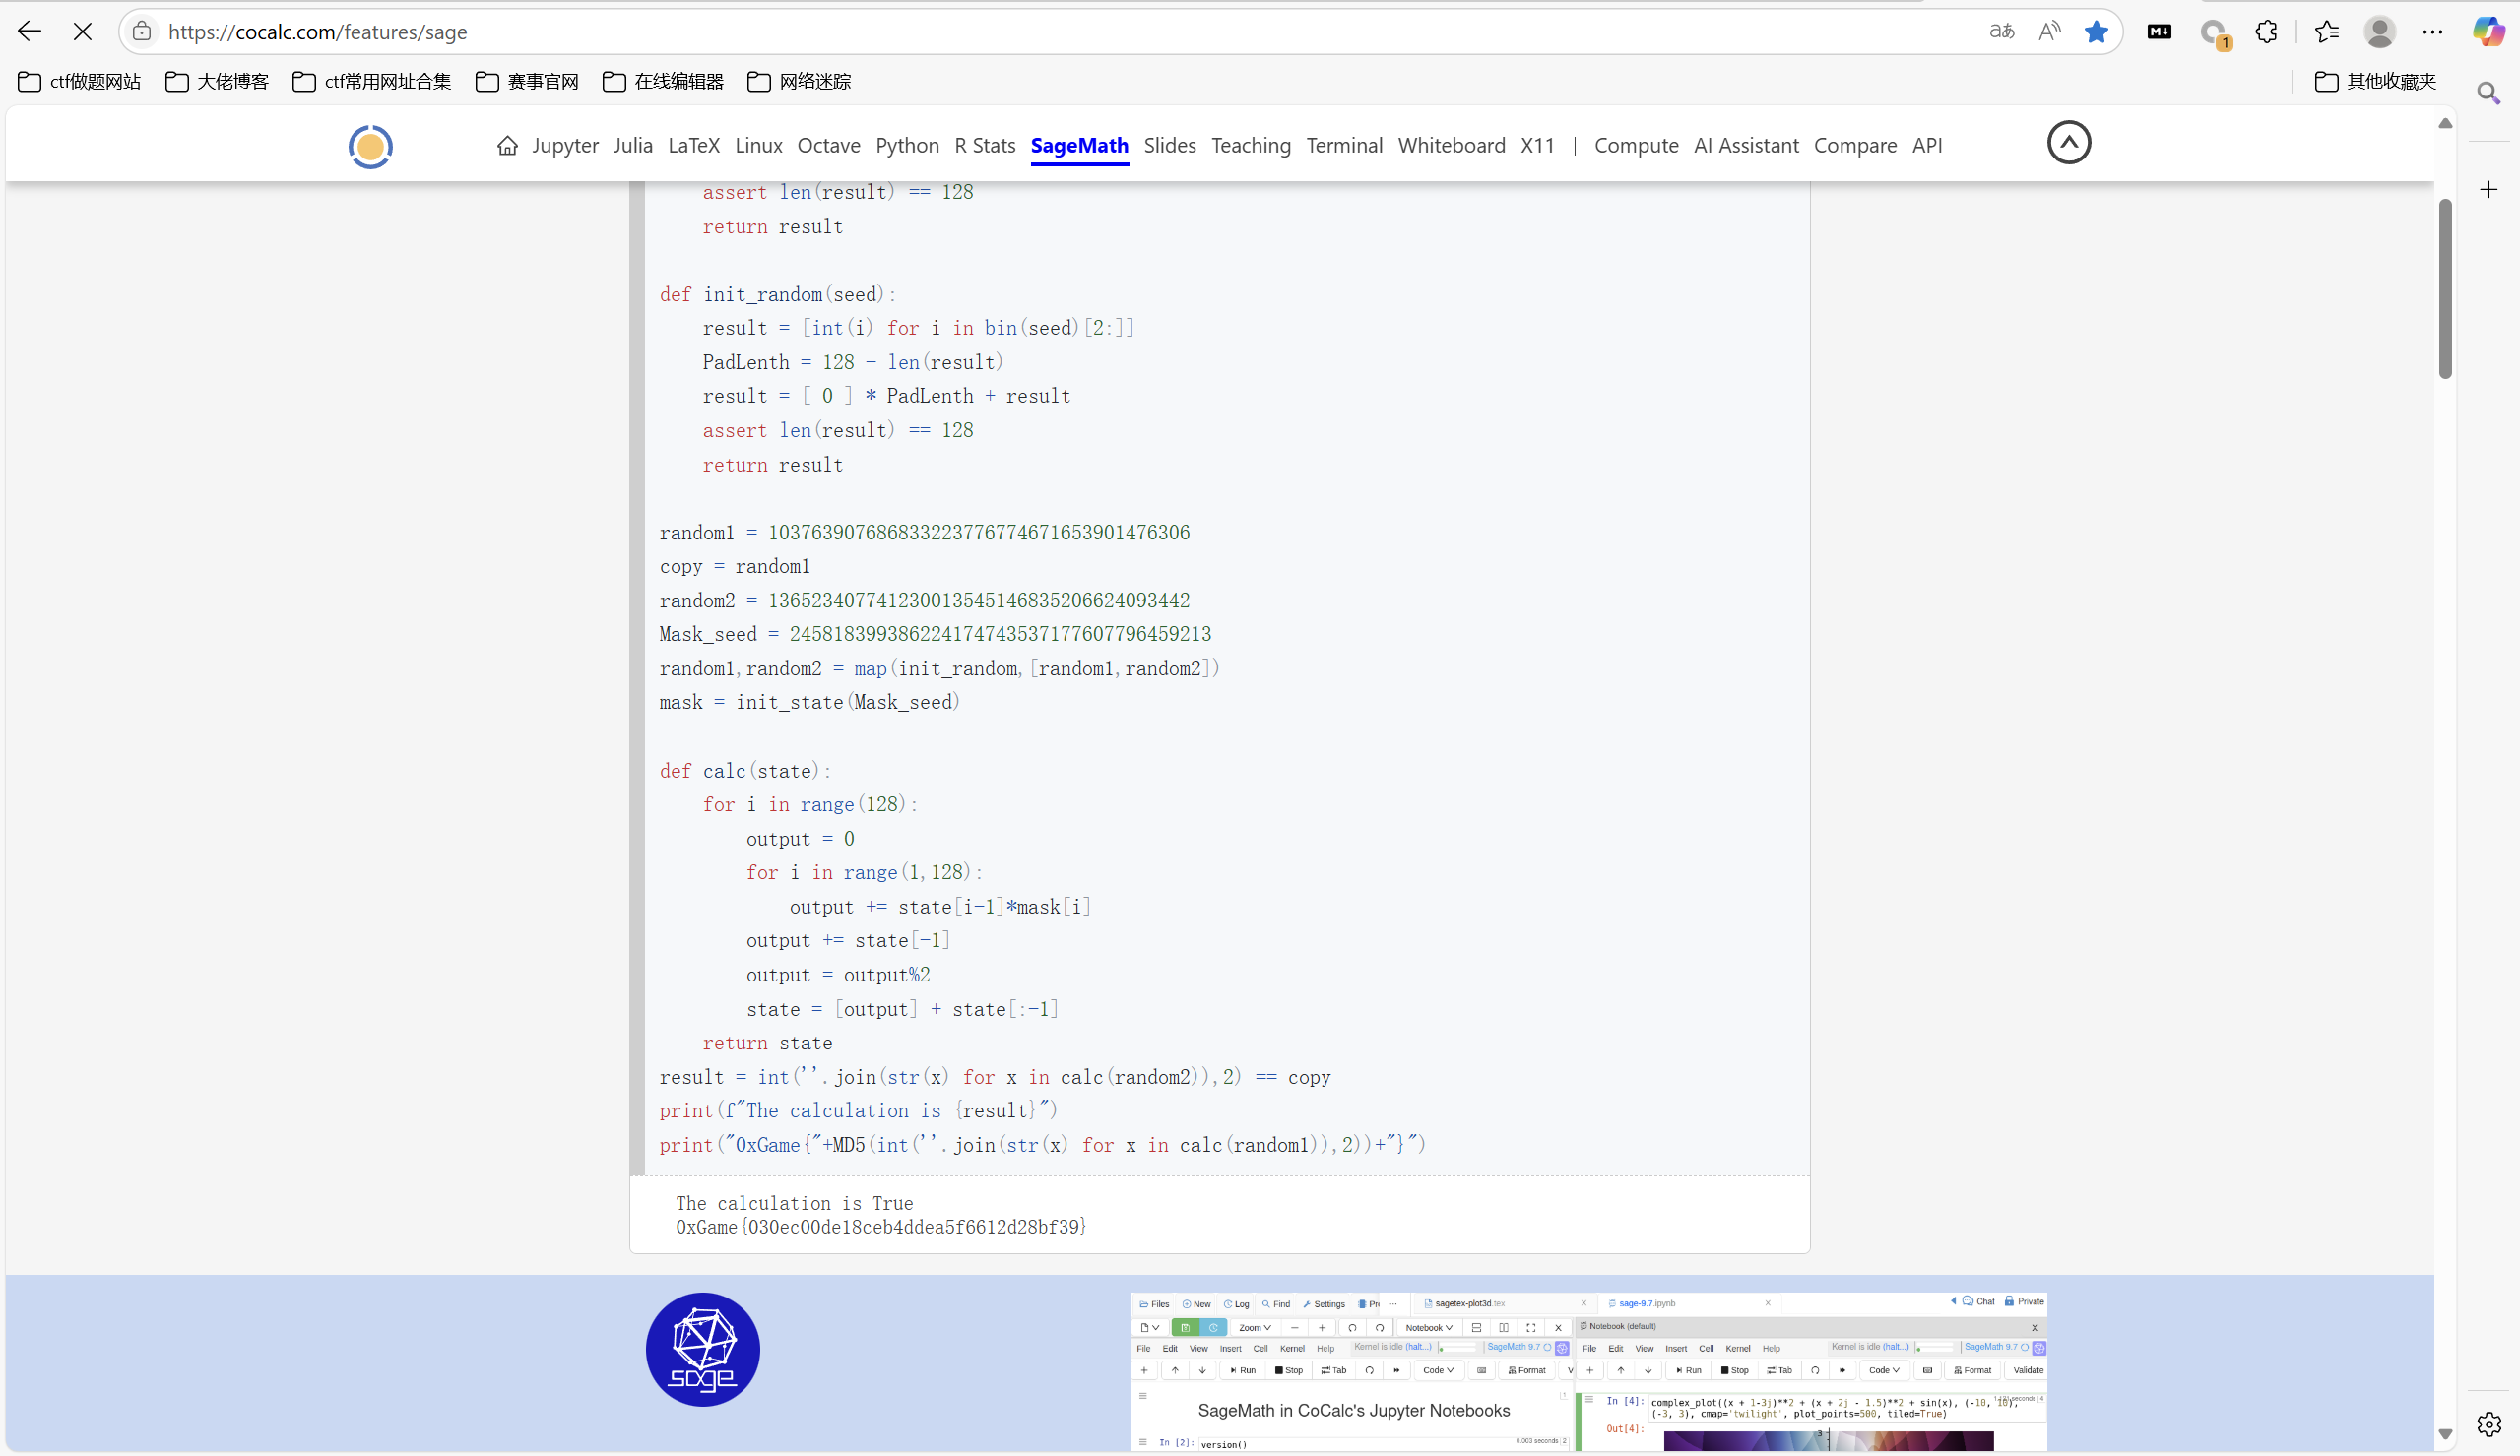The width and height of the screenshot is (2520, 1456).
Task: Click the line 'def init_random(seed):'
Action: tap(778, 294)
